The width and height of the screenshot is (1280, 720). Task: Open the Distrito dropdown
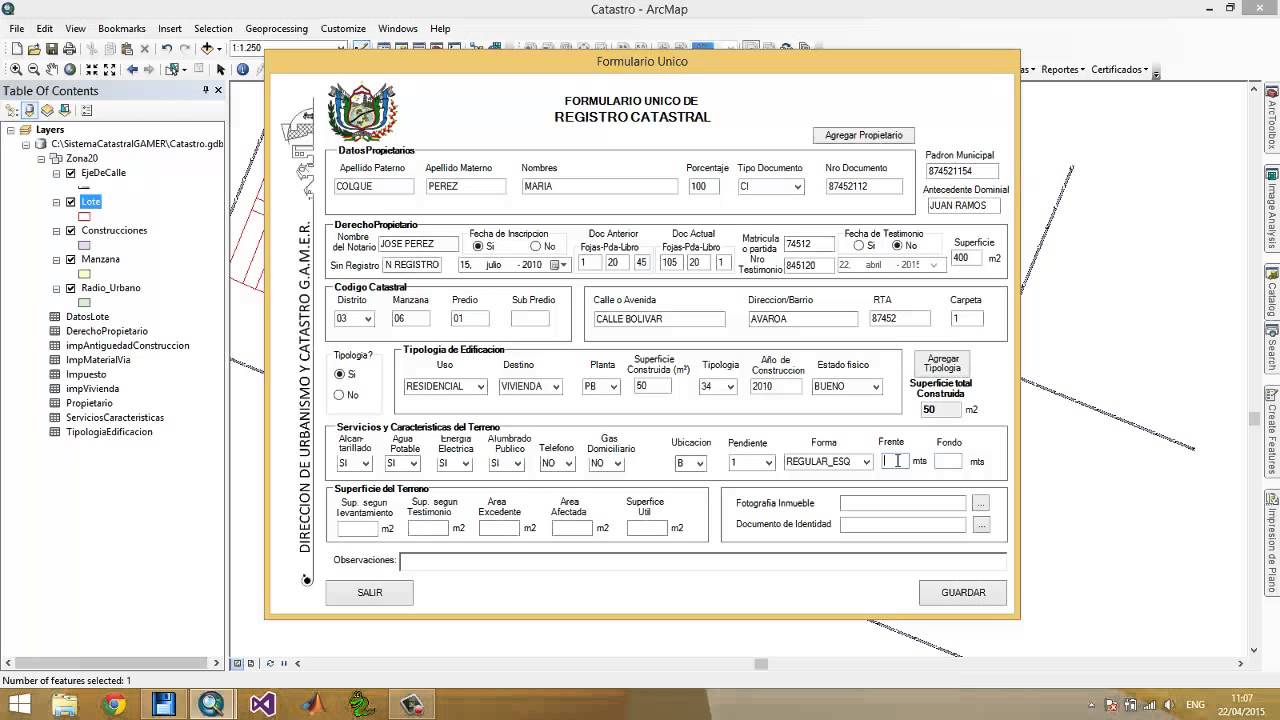point(367,319)
